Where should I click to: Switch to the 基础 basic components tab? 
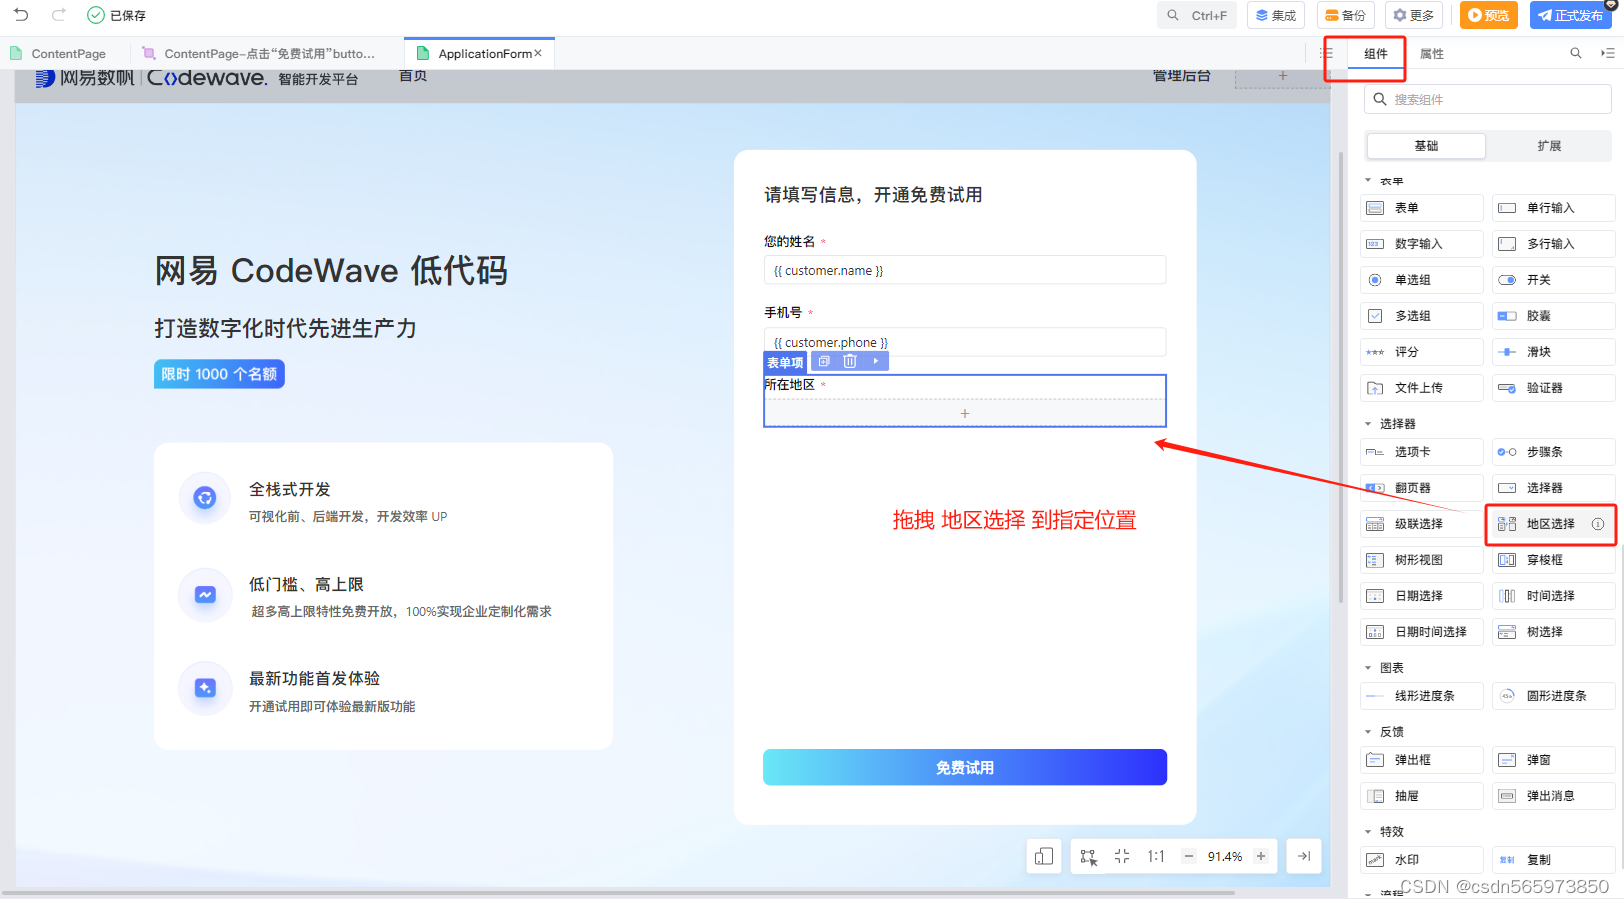(1426, 146)
